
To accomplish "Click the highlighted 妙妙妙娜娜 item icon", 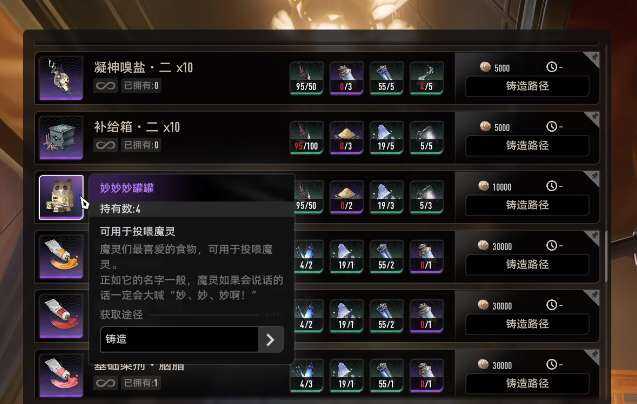I will click(x=61, y=197).
